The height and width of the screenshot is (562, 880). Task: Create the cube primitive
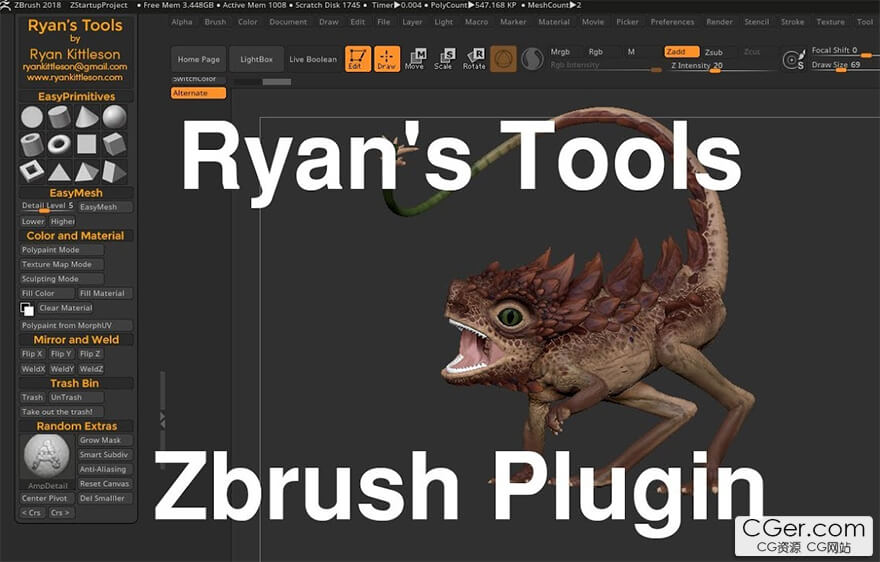click(x=114, y=144)
